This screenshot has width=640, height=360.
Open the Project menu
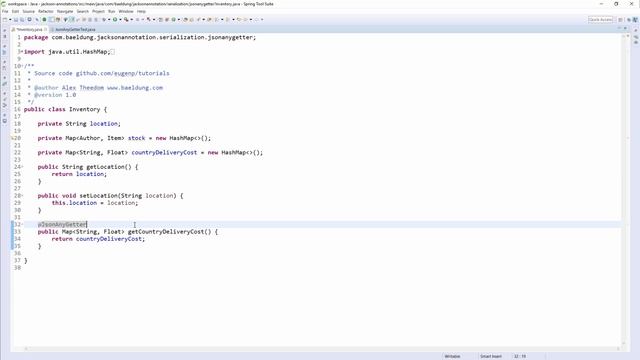click(98, 11)
